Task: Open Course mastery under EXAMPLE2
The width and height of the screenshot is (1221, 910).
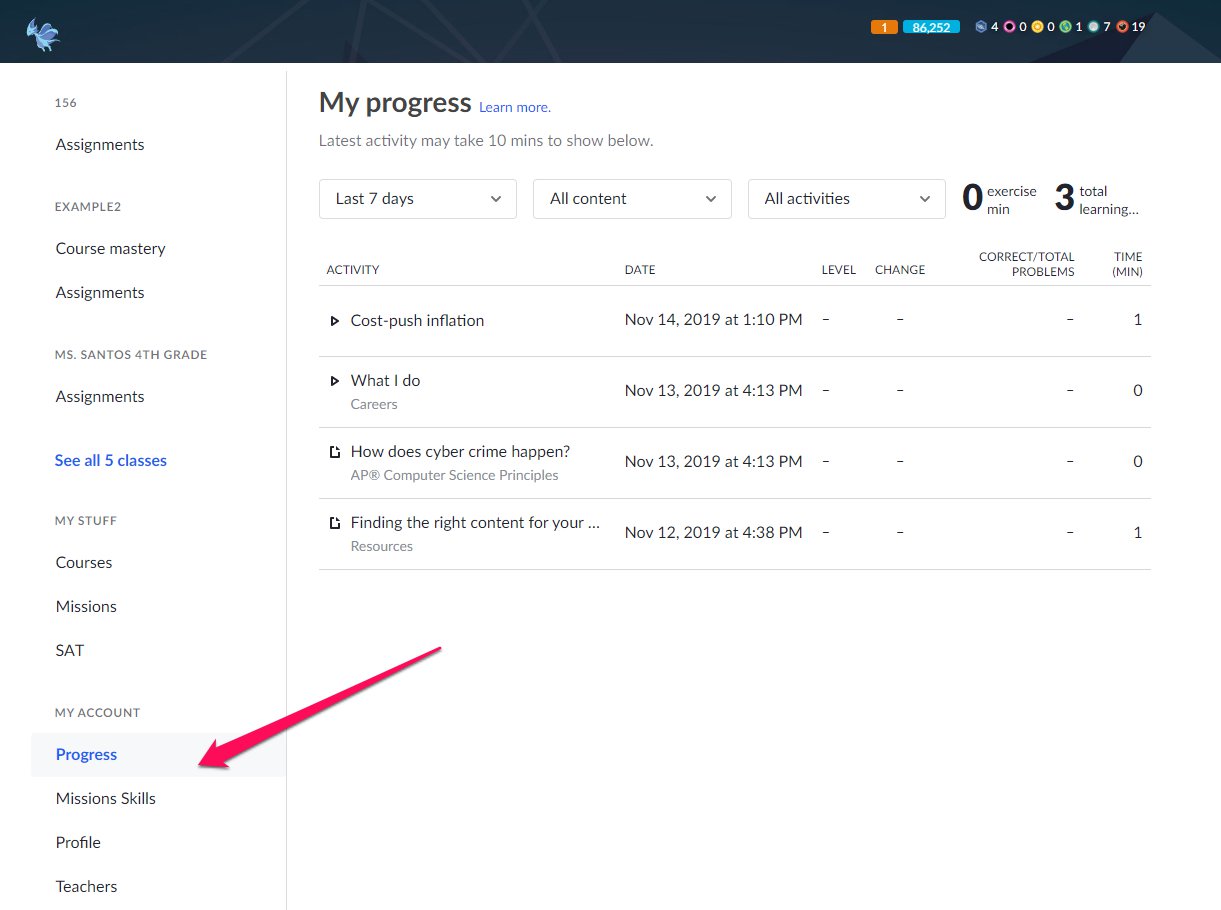Action: [x=111, y=249]
